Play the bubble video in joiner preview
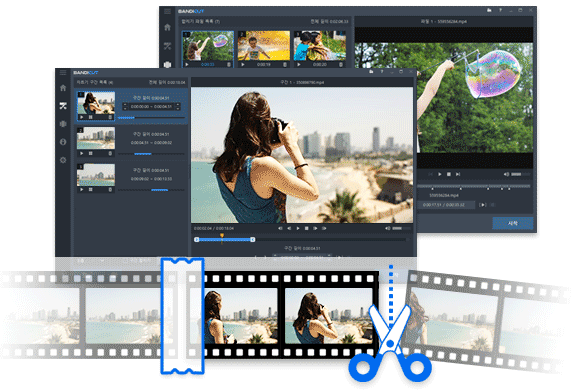 440,174
